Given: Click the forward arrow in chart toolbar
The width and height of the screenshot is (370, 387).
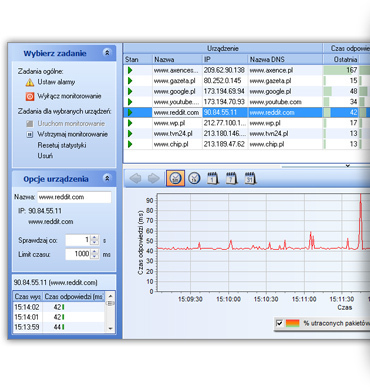Looking at the screenshot, I should (x=153, y=178).
